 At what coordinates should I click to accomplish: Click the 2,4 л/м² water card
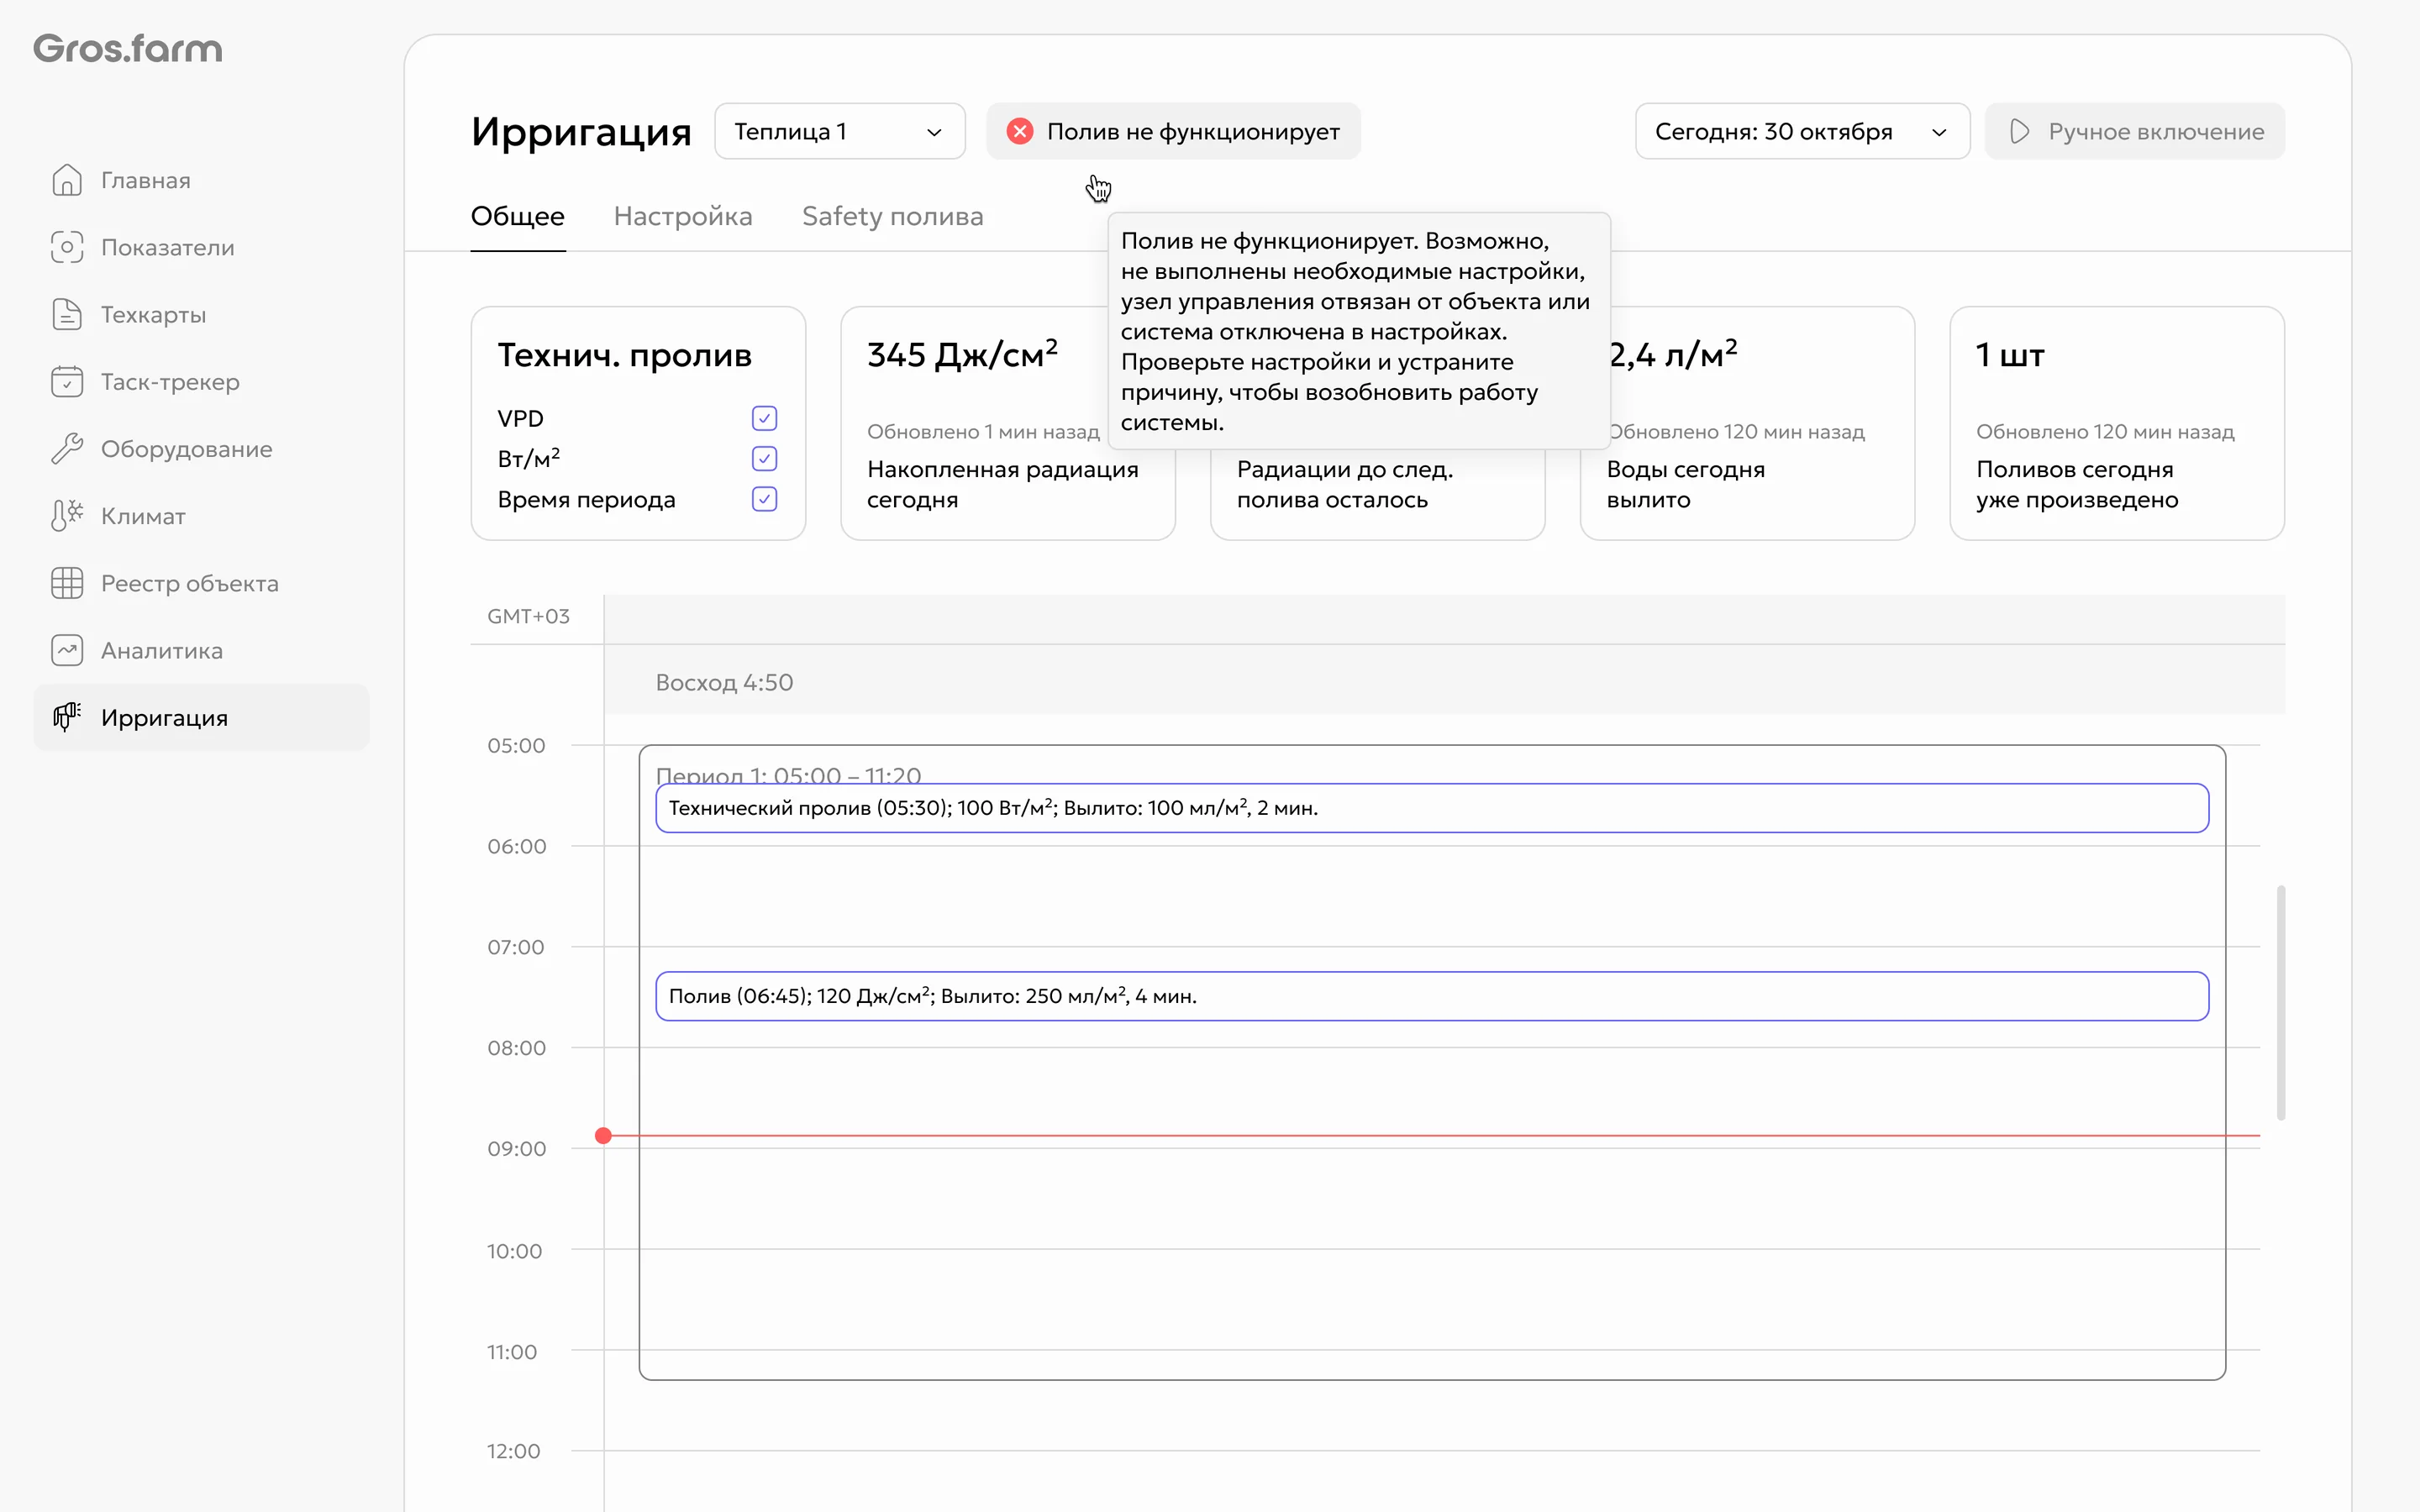[1747, 423]
